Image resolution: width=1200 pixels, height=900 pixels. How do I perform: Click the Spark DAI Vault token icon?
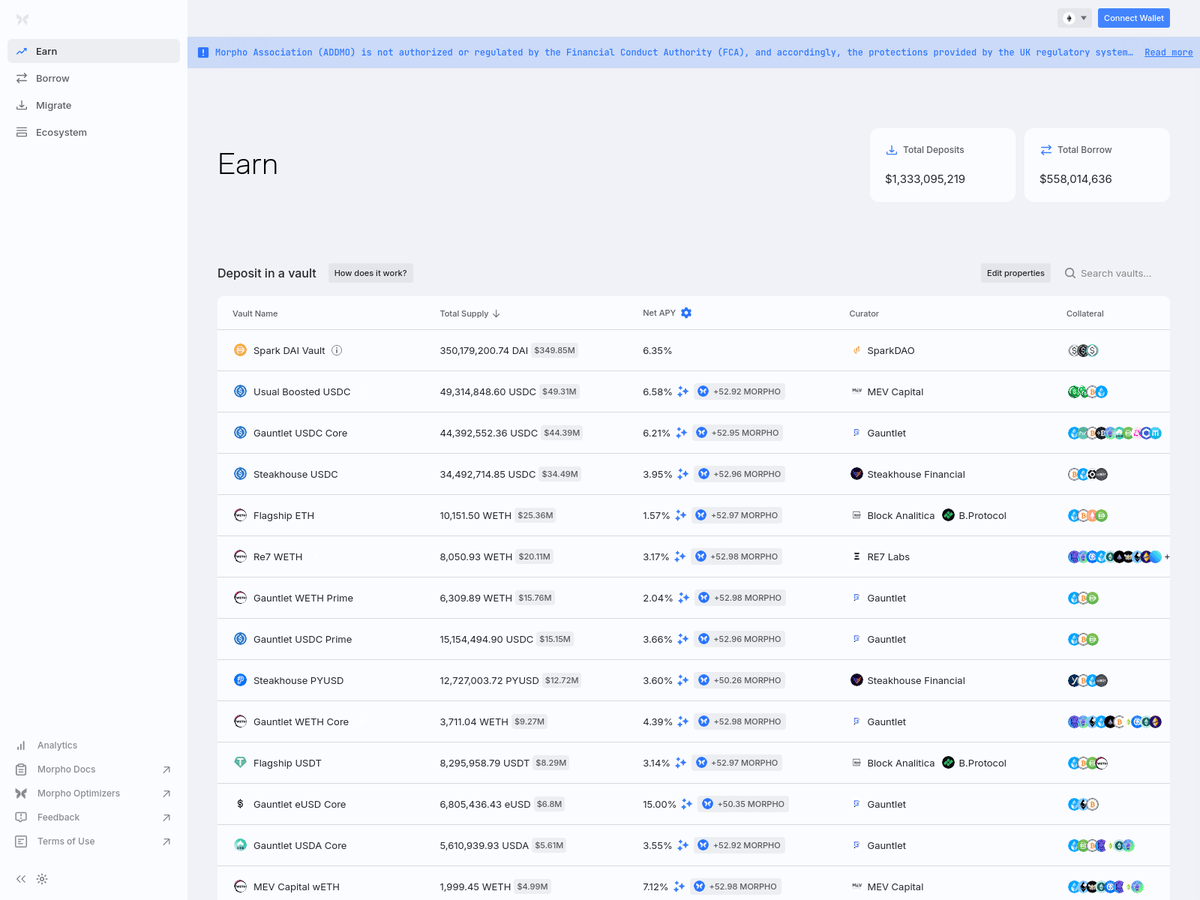(x=240, y=351)
